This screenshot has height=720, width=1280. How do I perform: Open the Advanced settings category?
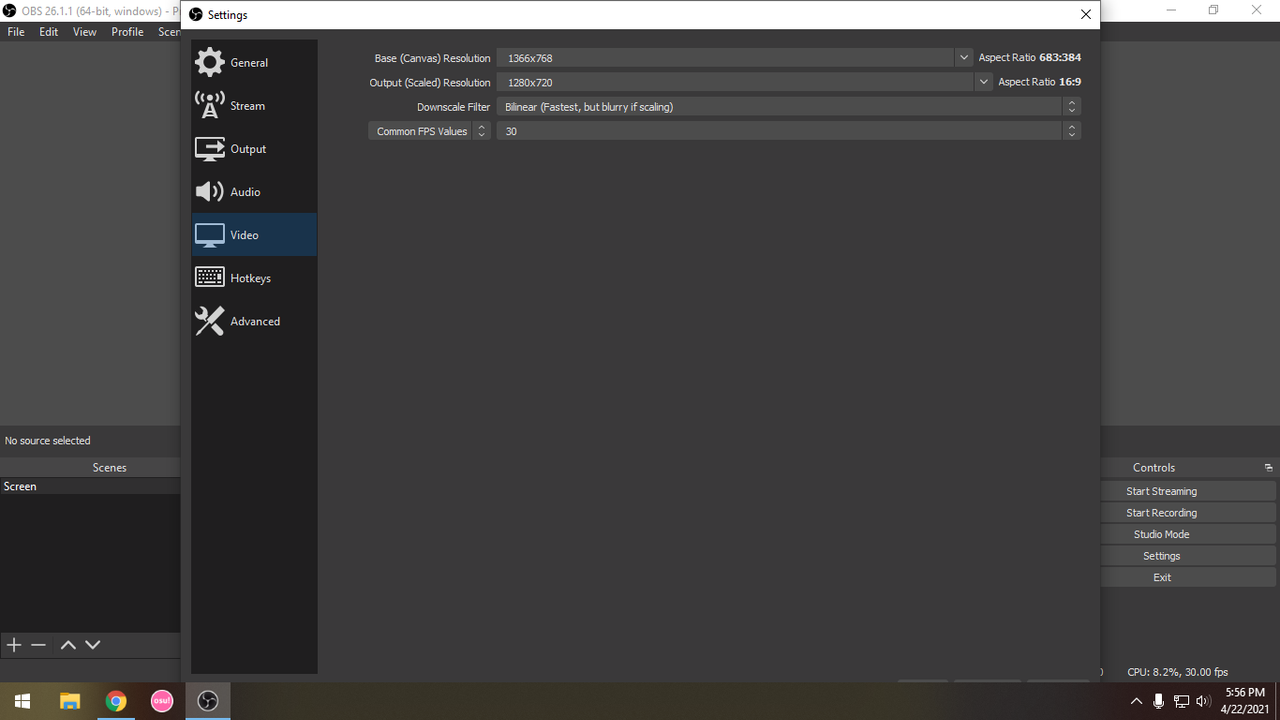pyautogui.click(x=254, y=320)
